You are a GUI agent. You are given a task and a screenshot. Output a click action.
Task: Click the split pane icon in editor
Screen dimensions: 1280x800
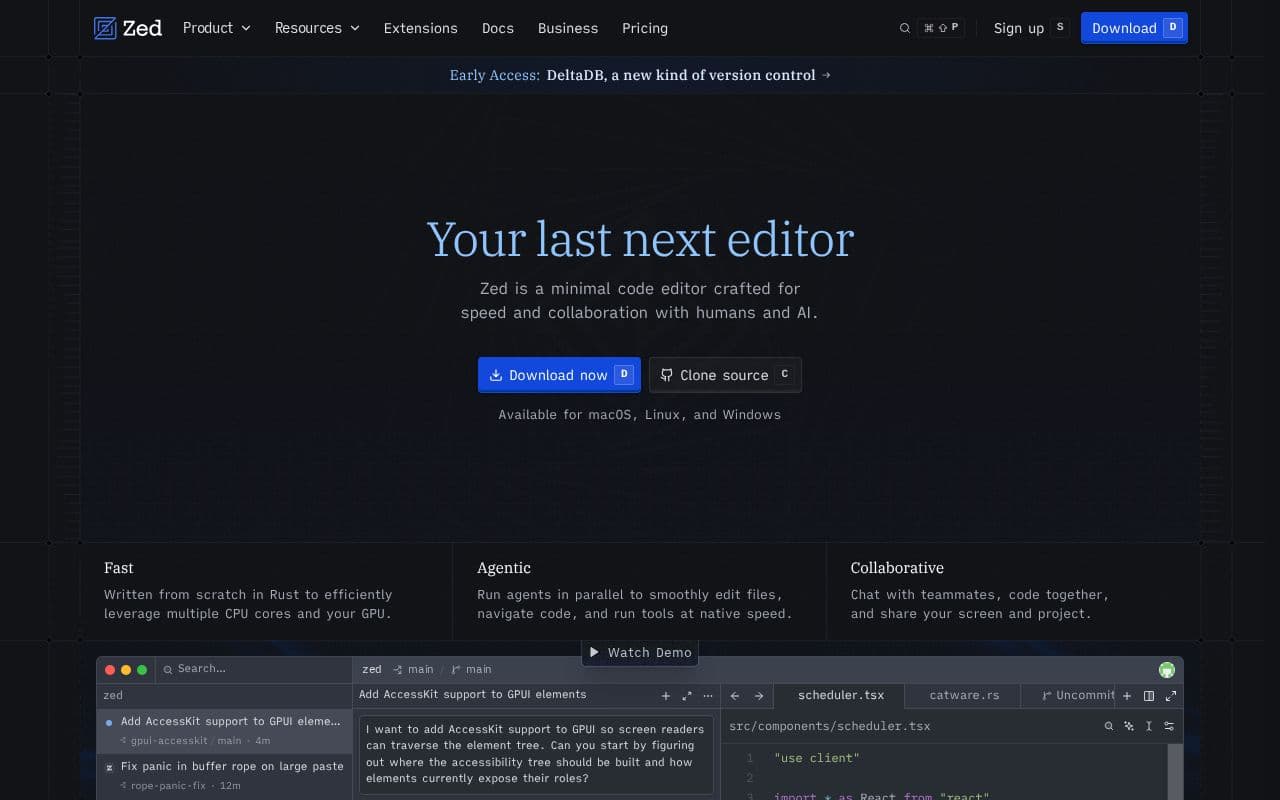click(x=1149, y=696)
